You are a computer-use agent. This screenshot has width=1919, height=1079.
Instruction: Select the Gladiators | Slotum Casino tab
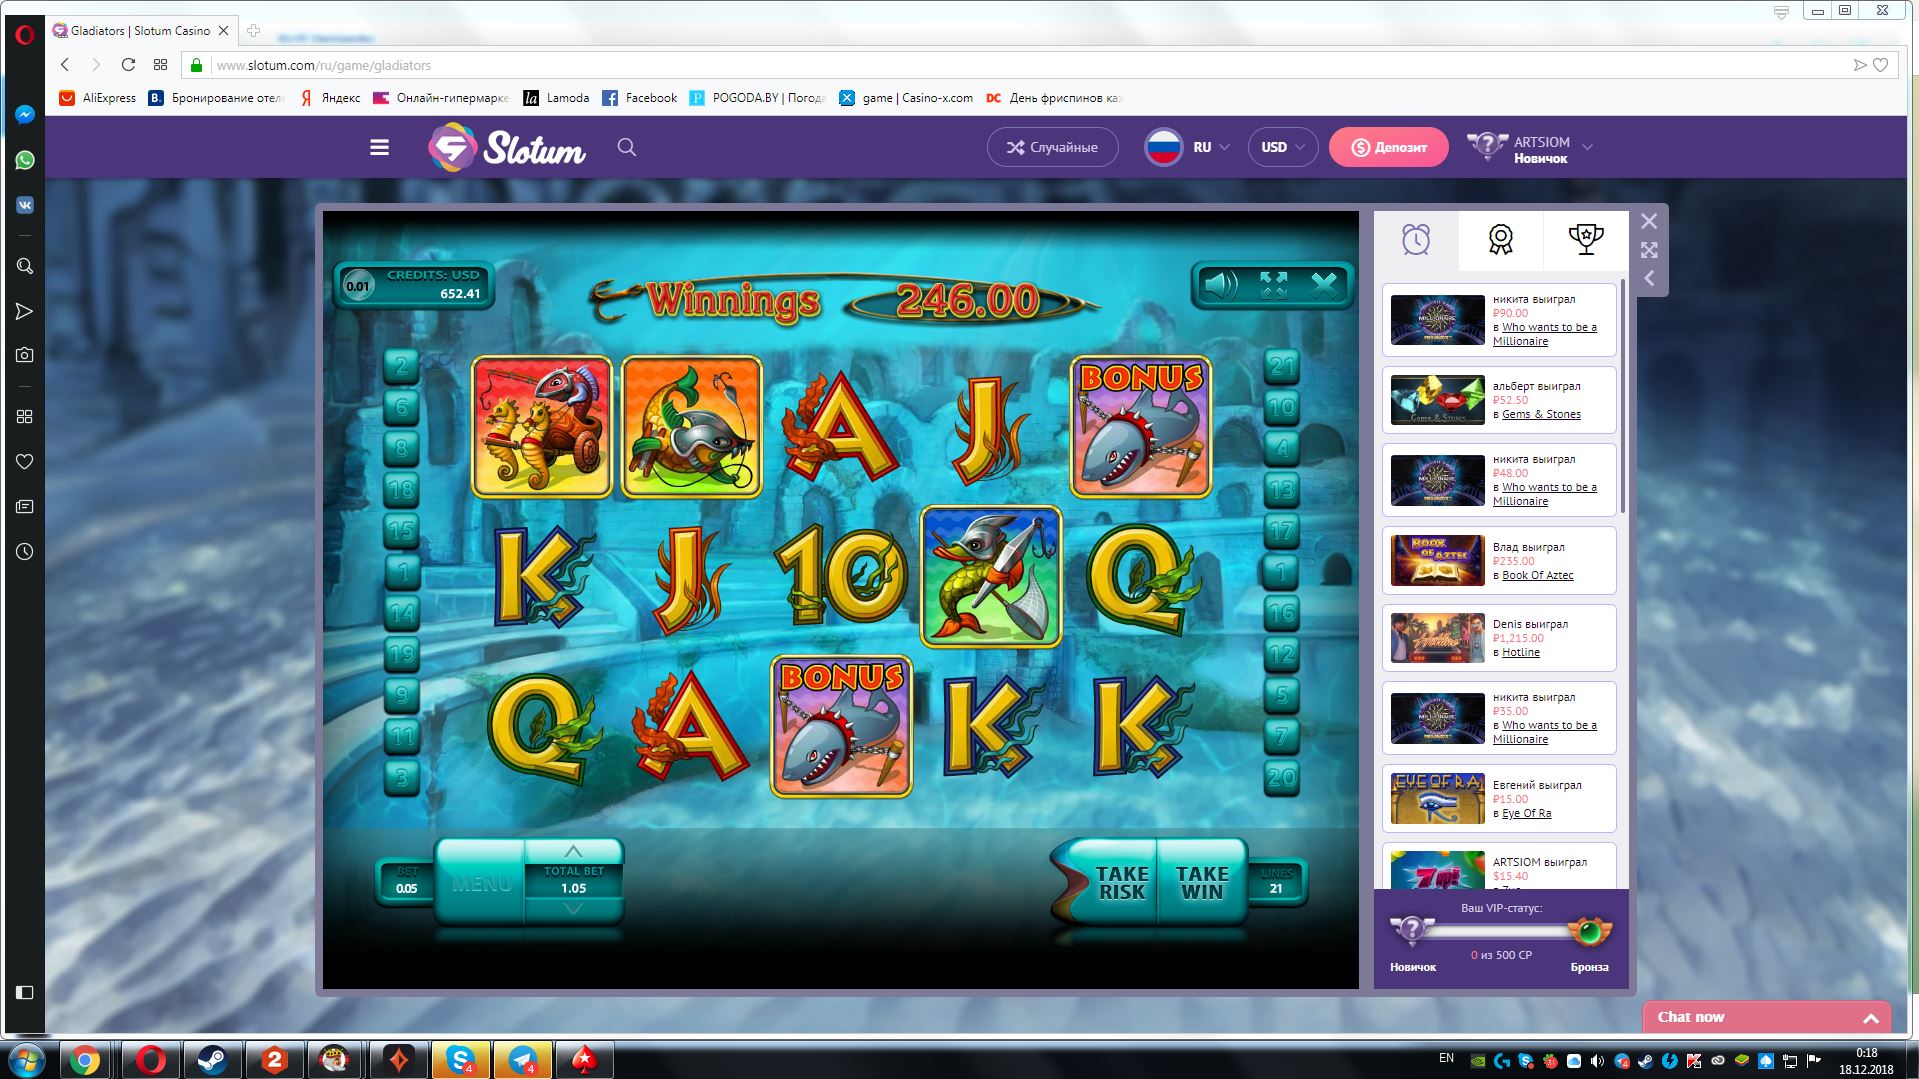click(141, 31)
